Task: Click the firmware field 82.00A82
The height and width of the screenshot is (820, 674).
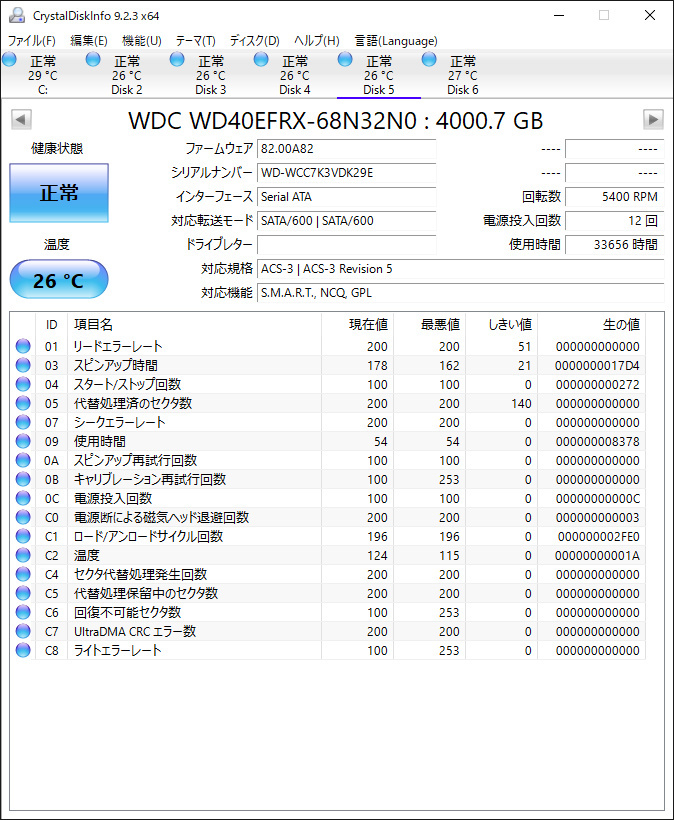Action: (x=347, y=149)
